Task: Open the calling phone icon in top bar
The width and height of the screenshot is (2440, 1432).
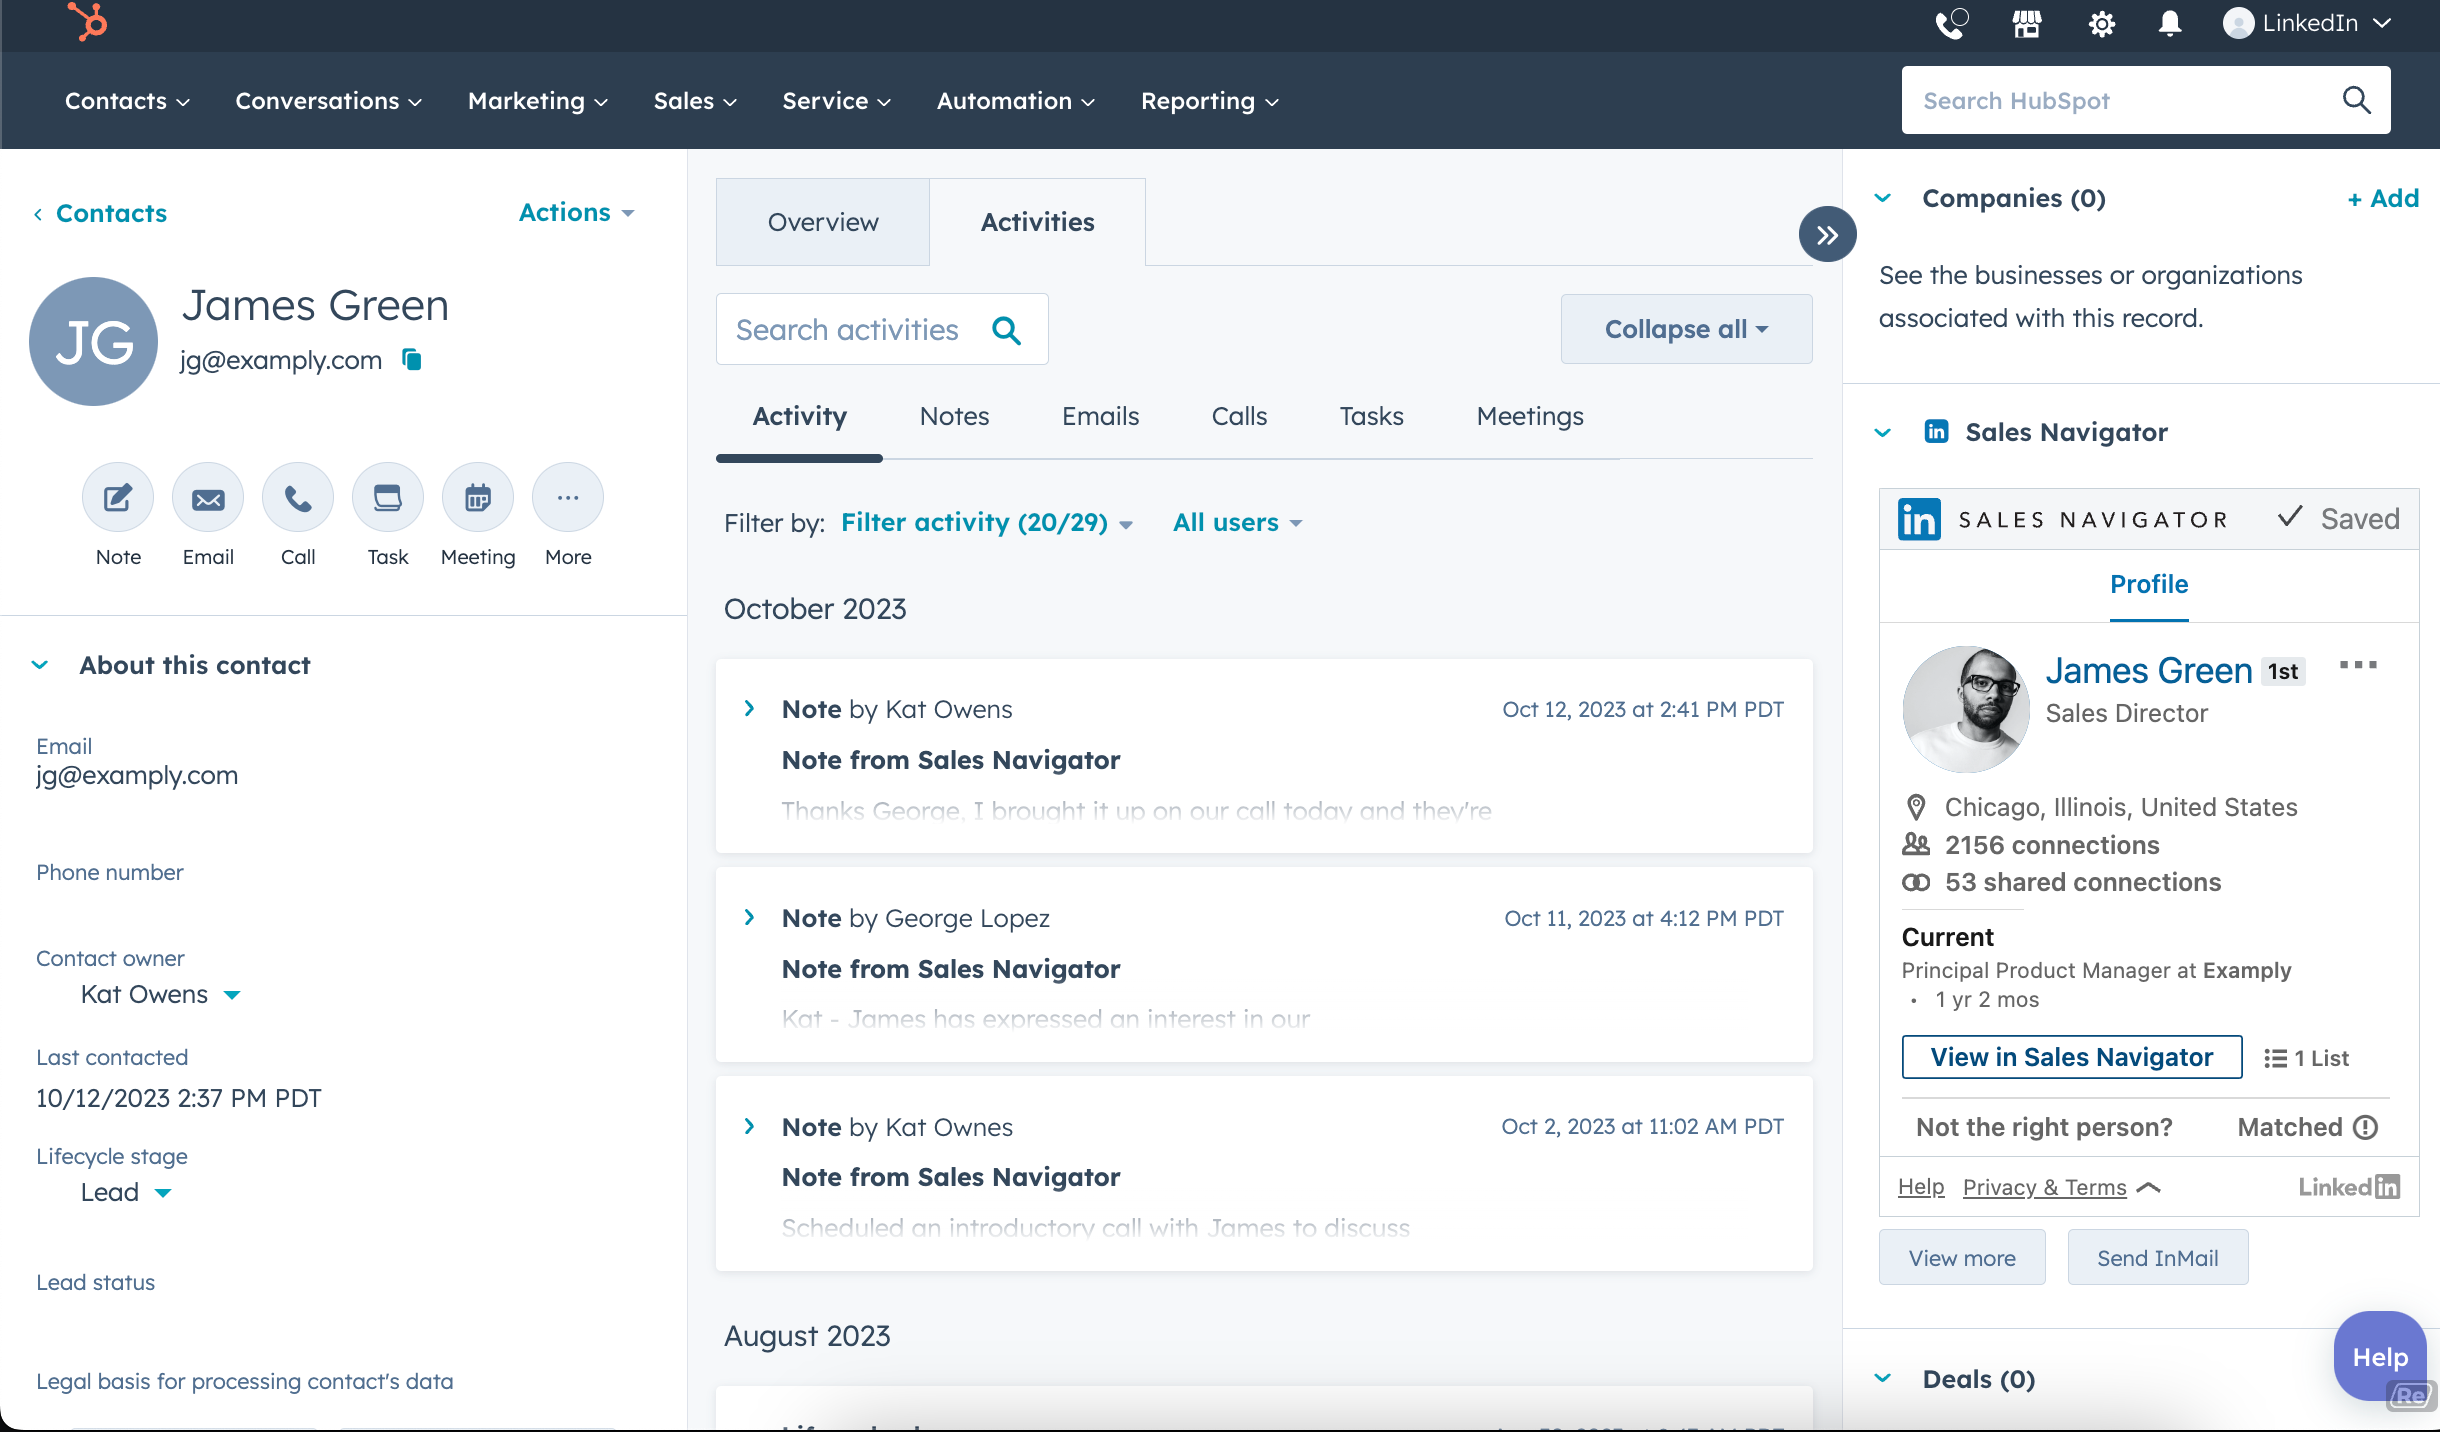Action: tap(1951, 23)
